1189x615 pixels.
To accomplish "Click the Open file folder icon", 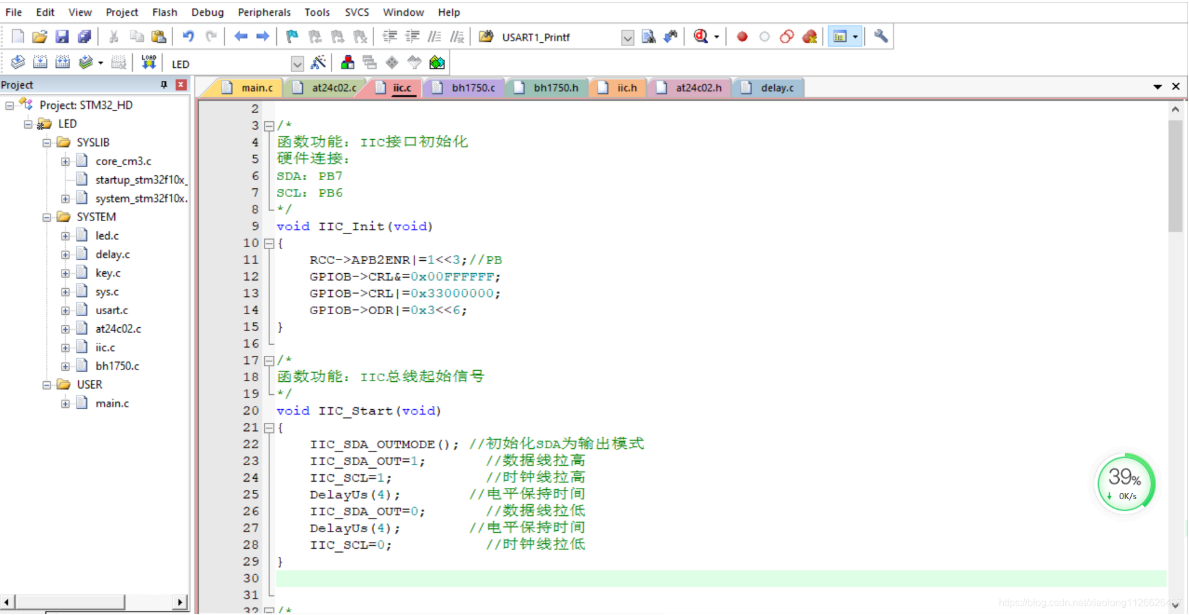I will click(40, 36).
